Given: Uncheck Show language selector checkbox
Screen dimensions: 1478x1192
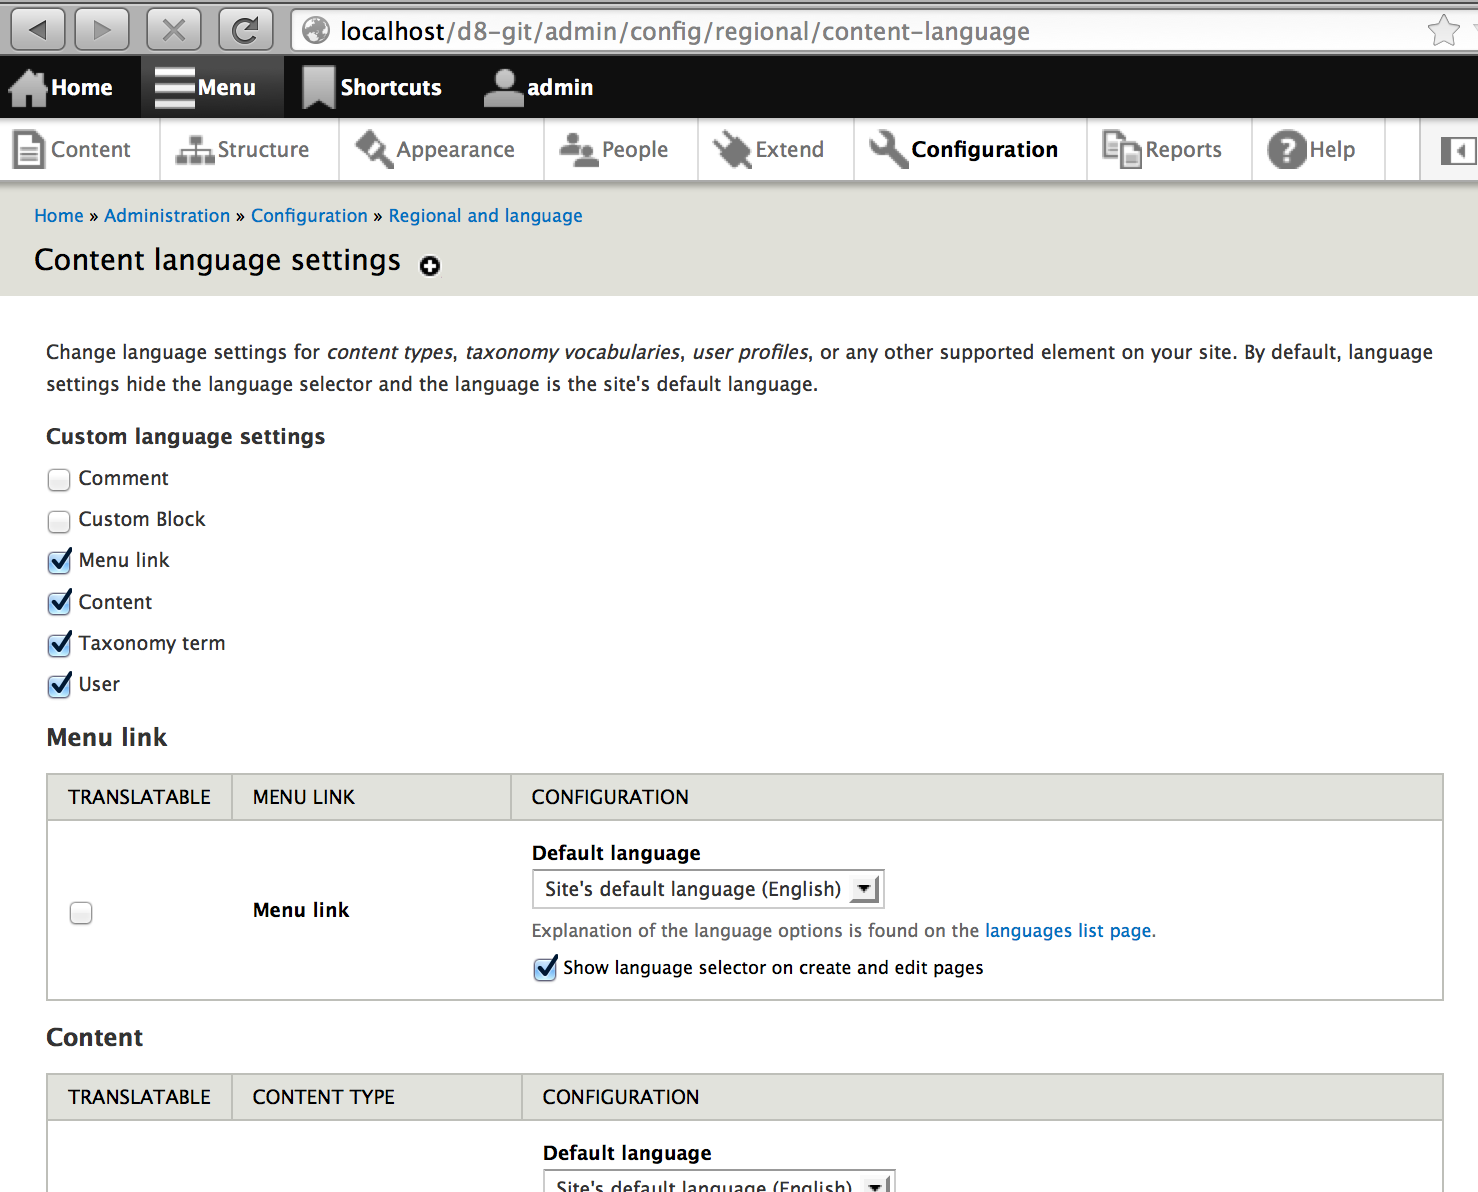Looking at the screenshot, I should (x=545, y=968).
